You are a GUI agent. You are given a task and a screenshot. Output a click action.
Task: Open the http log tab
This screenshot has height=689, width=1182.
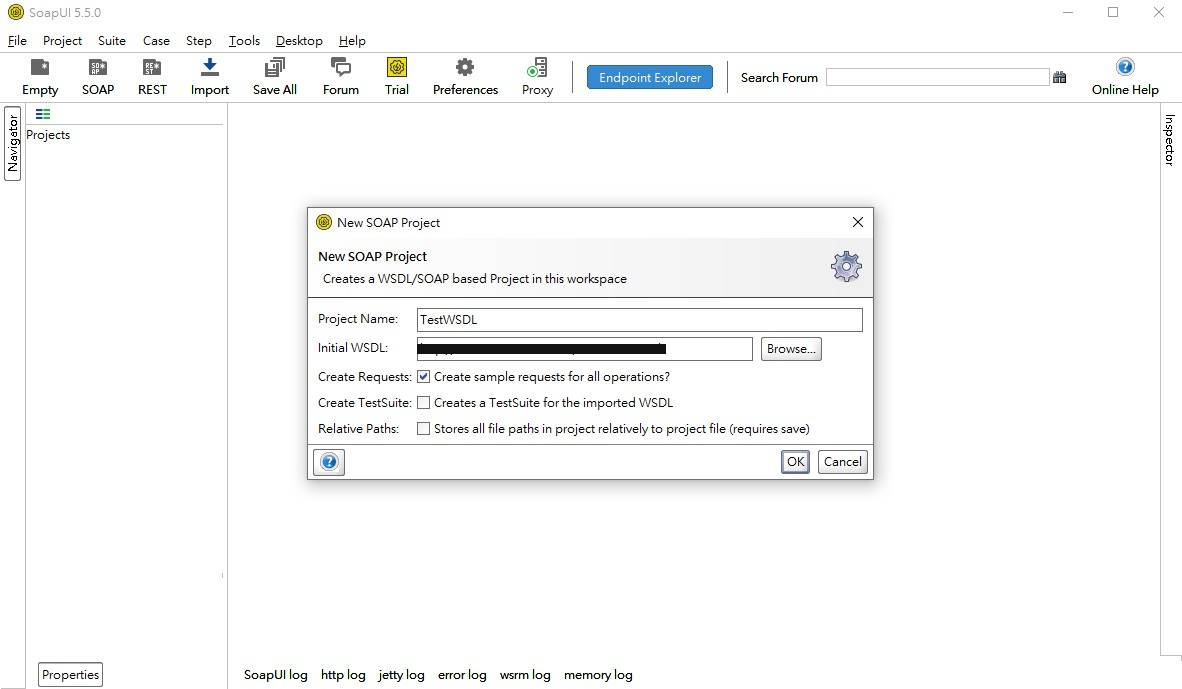click(343, 675)
